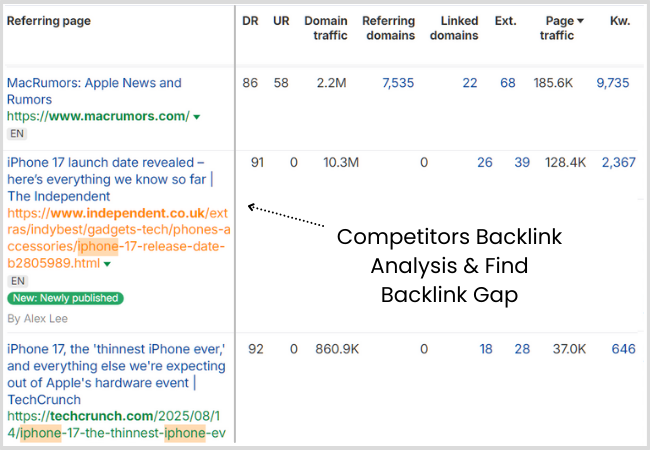Sort by the UR column header
Image resolution: width=650 pixels, height=450 pixels.
[281, 21]
